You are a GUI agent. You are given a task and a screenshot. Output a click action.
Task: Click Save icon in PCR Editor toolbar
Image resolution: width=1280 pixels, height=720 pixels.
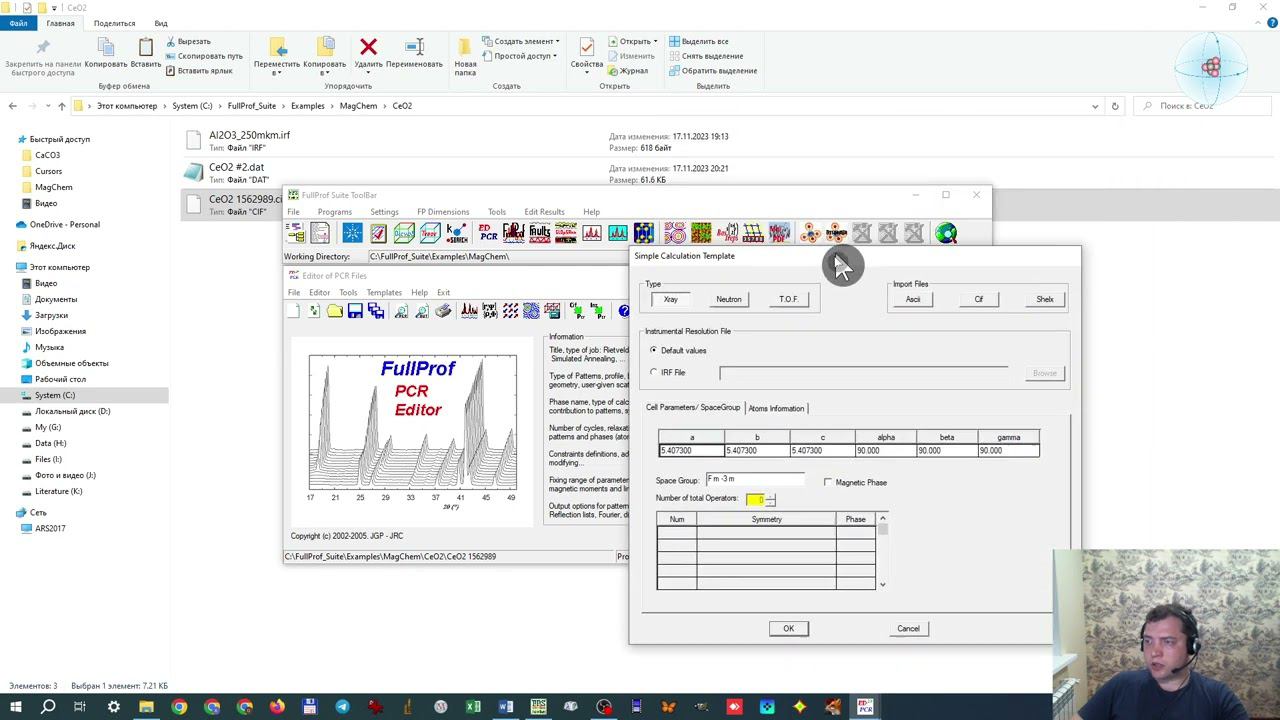point(355,311)
